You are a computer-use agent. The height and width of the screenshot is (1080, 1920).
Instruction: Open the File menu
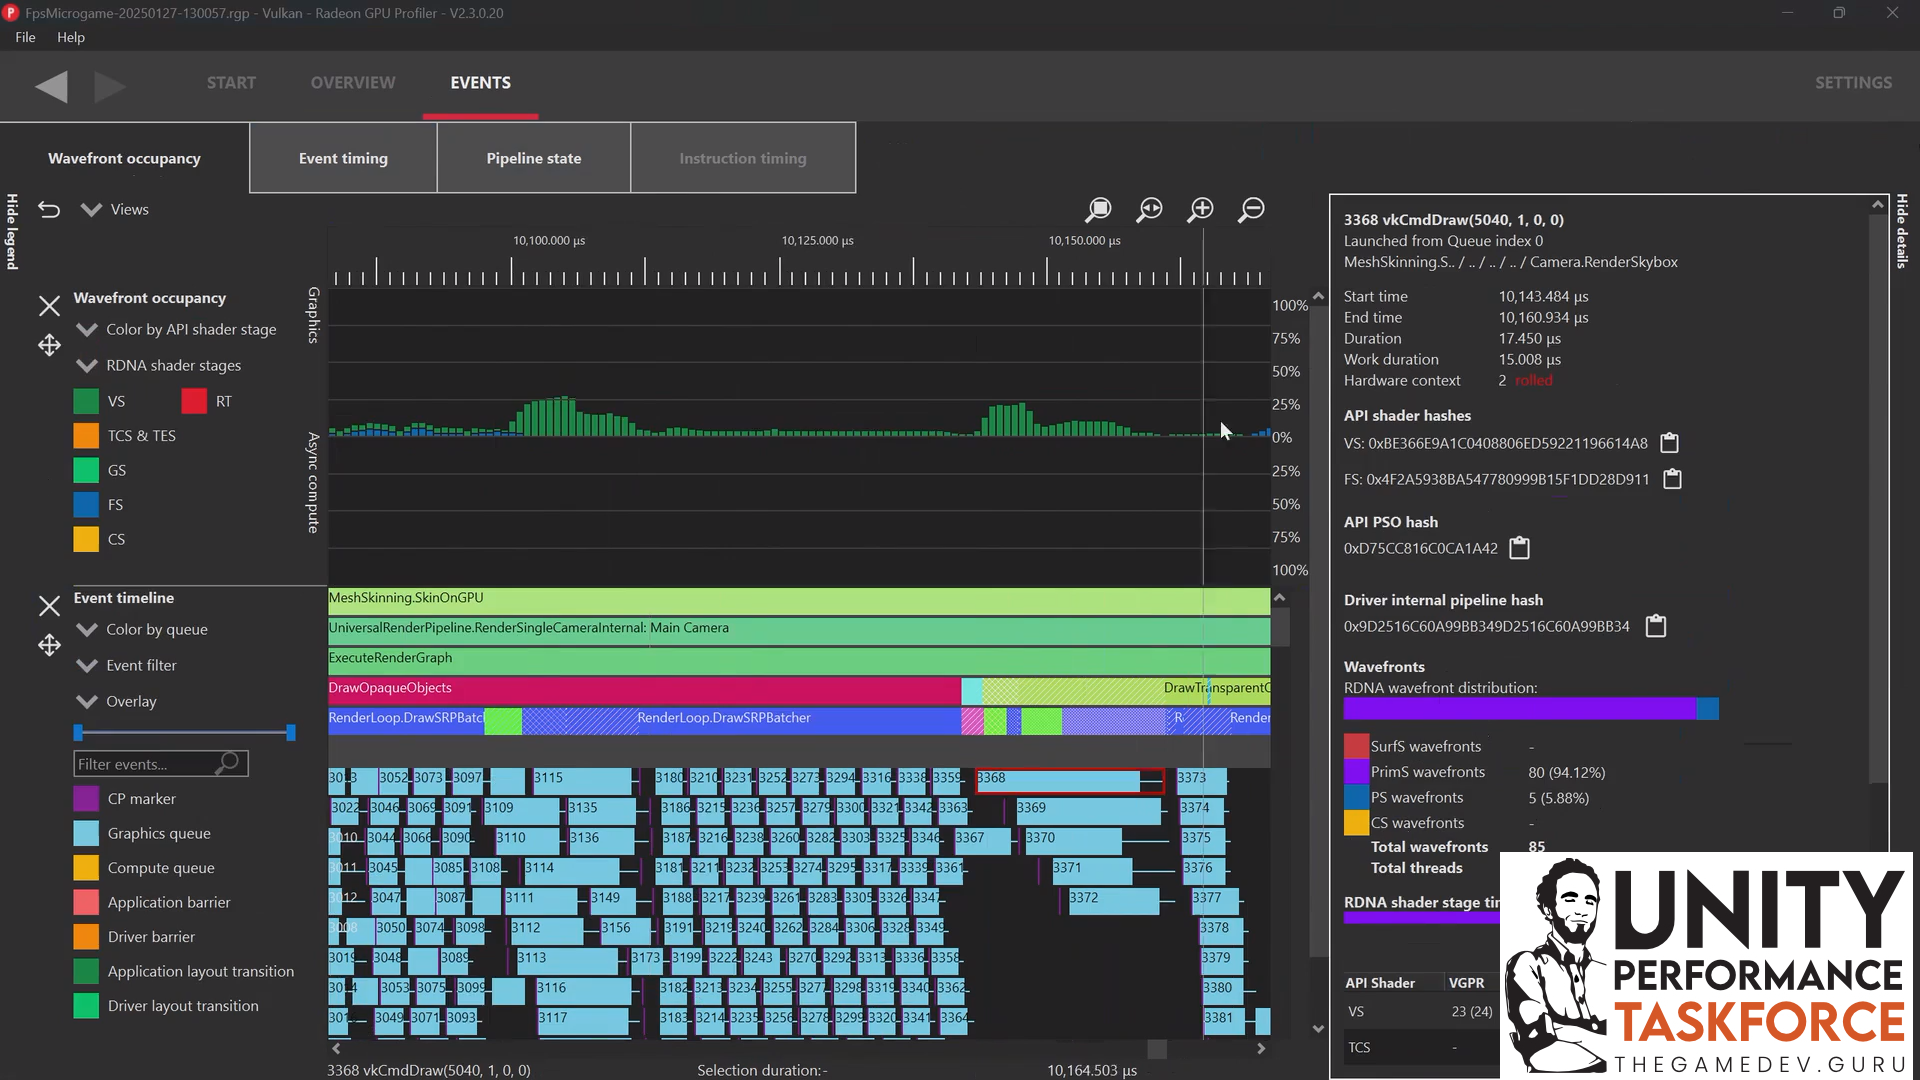pos(24,37)
